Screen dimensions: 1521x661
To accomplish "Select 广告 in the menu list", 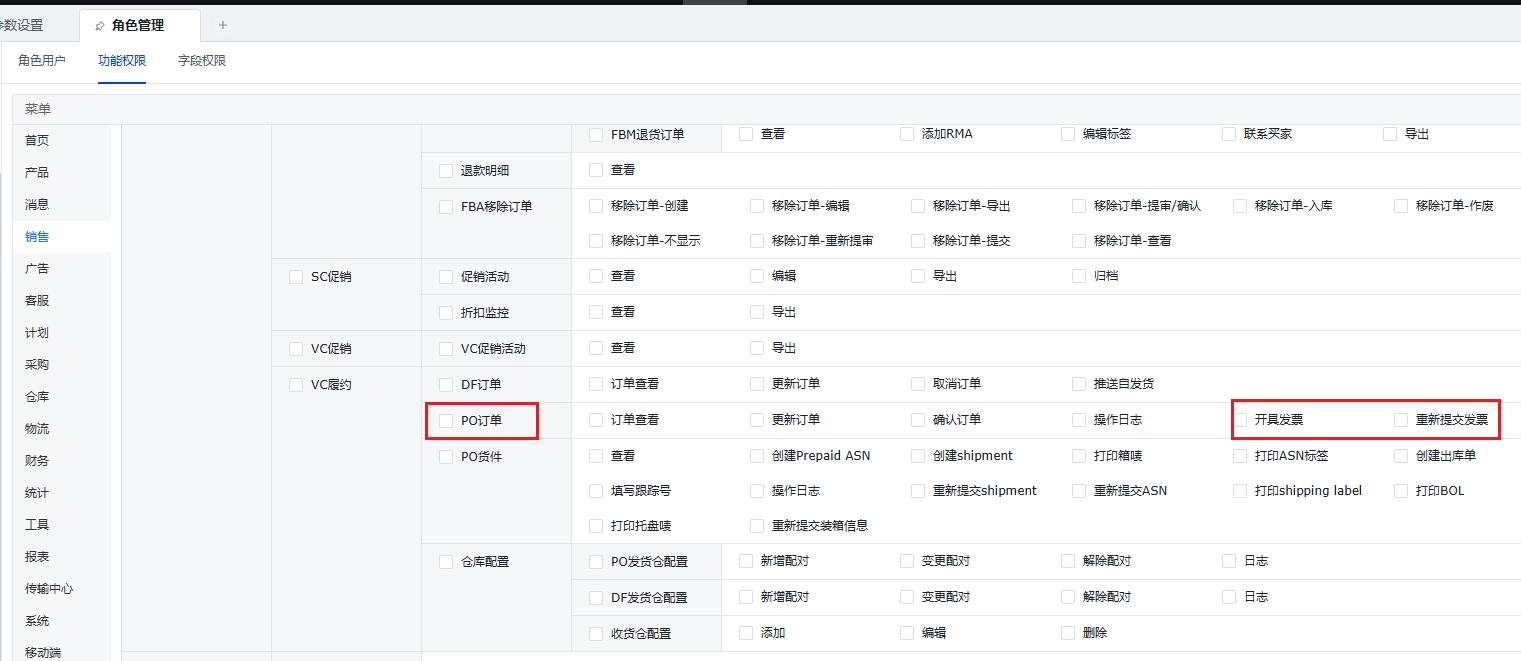I will click(x=37, y=269).
